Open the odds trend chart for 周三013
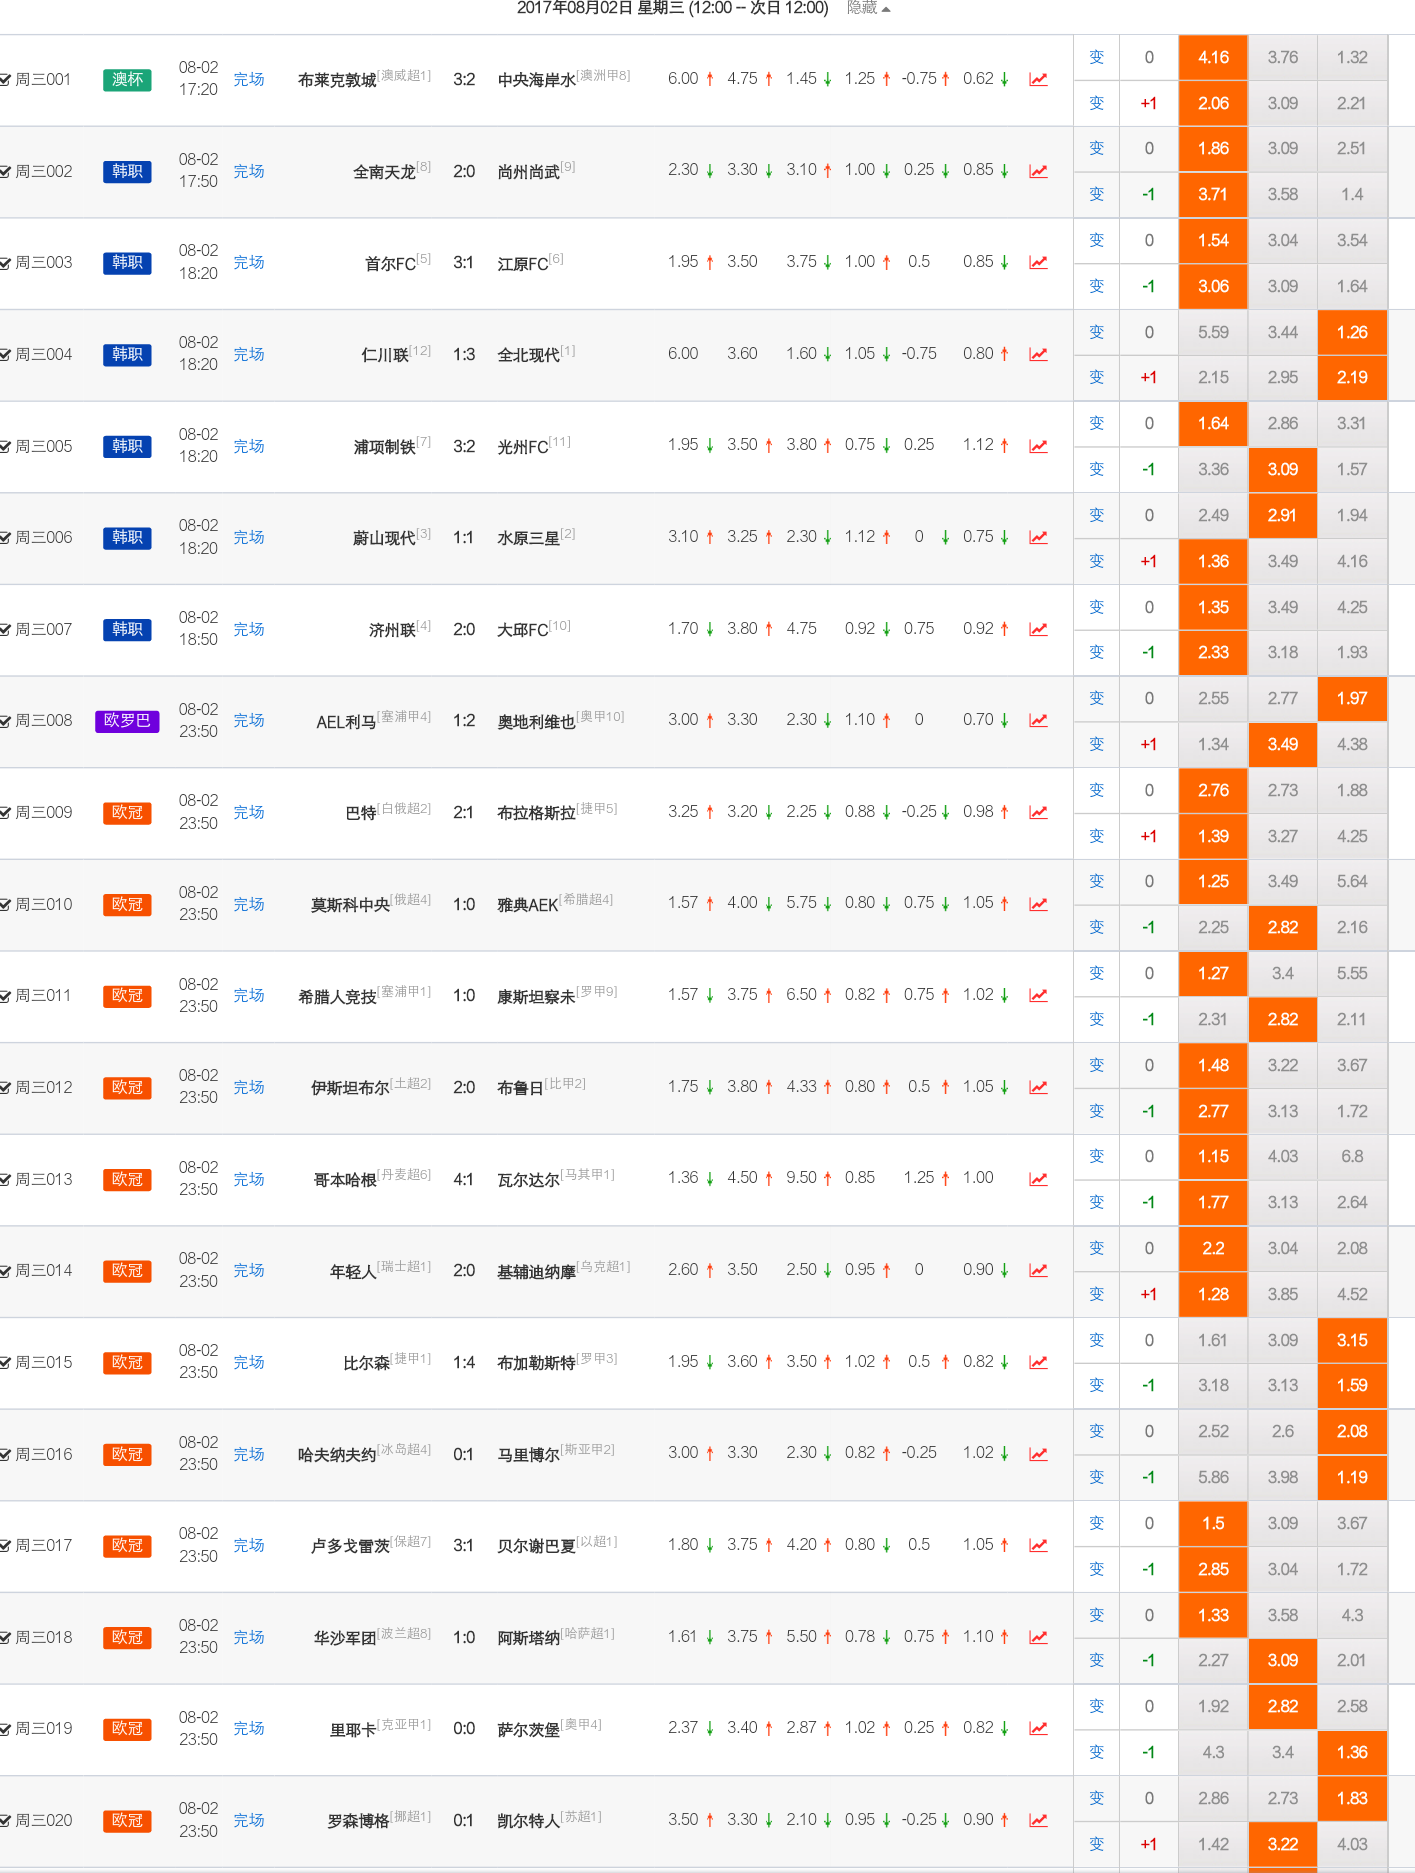Viewport: 1415px width, 1873px height. 1038,1179
